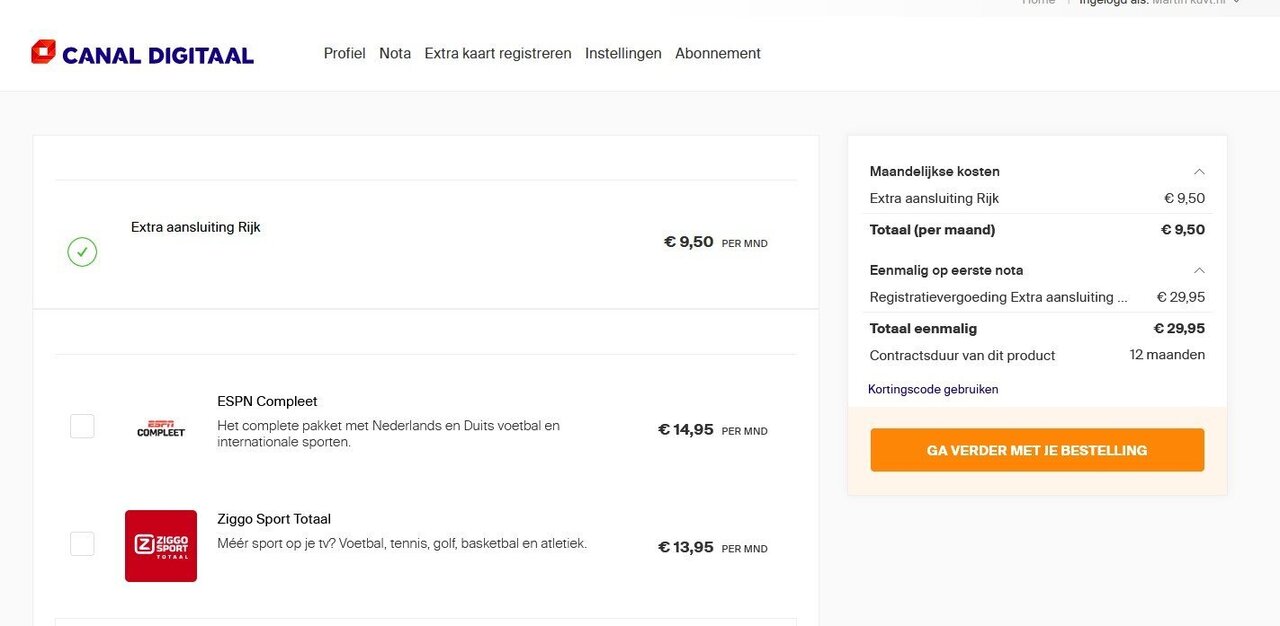Select Extra kaart registreren in navigation

pyautogui.click(x=498, y=53)
